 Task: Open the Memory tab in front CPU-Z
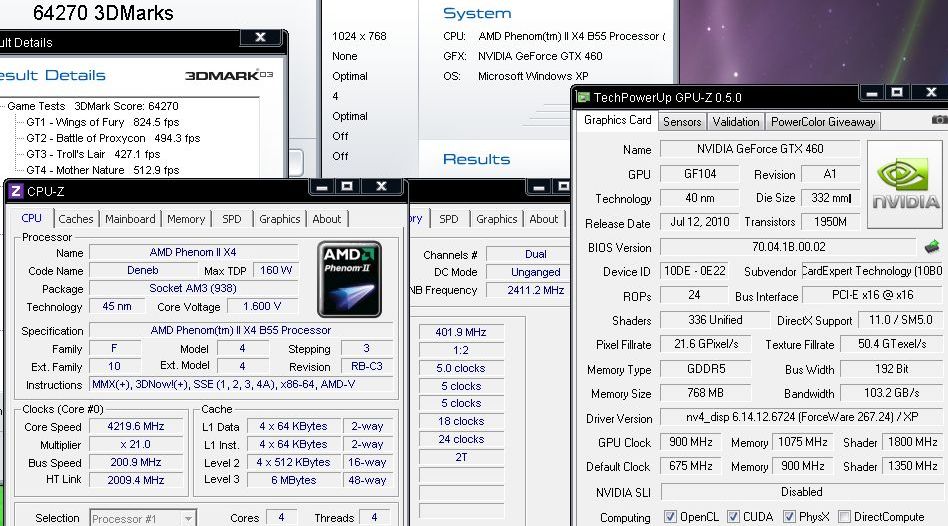[186, 219]
